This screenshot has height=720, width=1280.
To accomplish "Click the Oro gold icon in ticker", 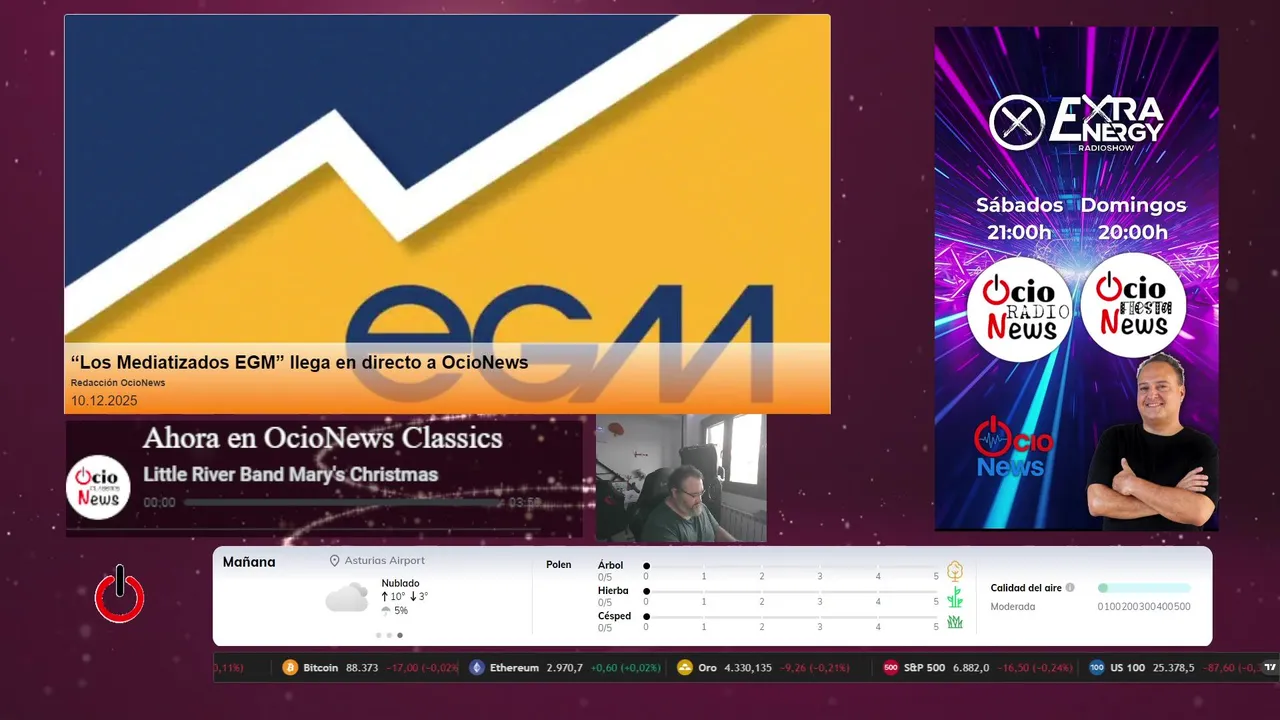I will (685, 667).
